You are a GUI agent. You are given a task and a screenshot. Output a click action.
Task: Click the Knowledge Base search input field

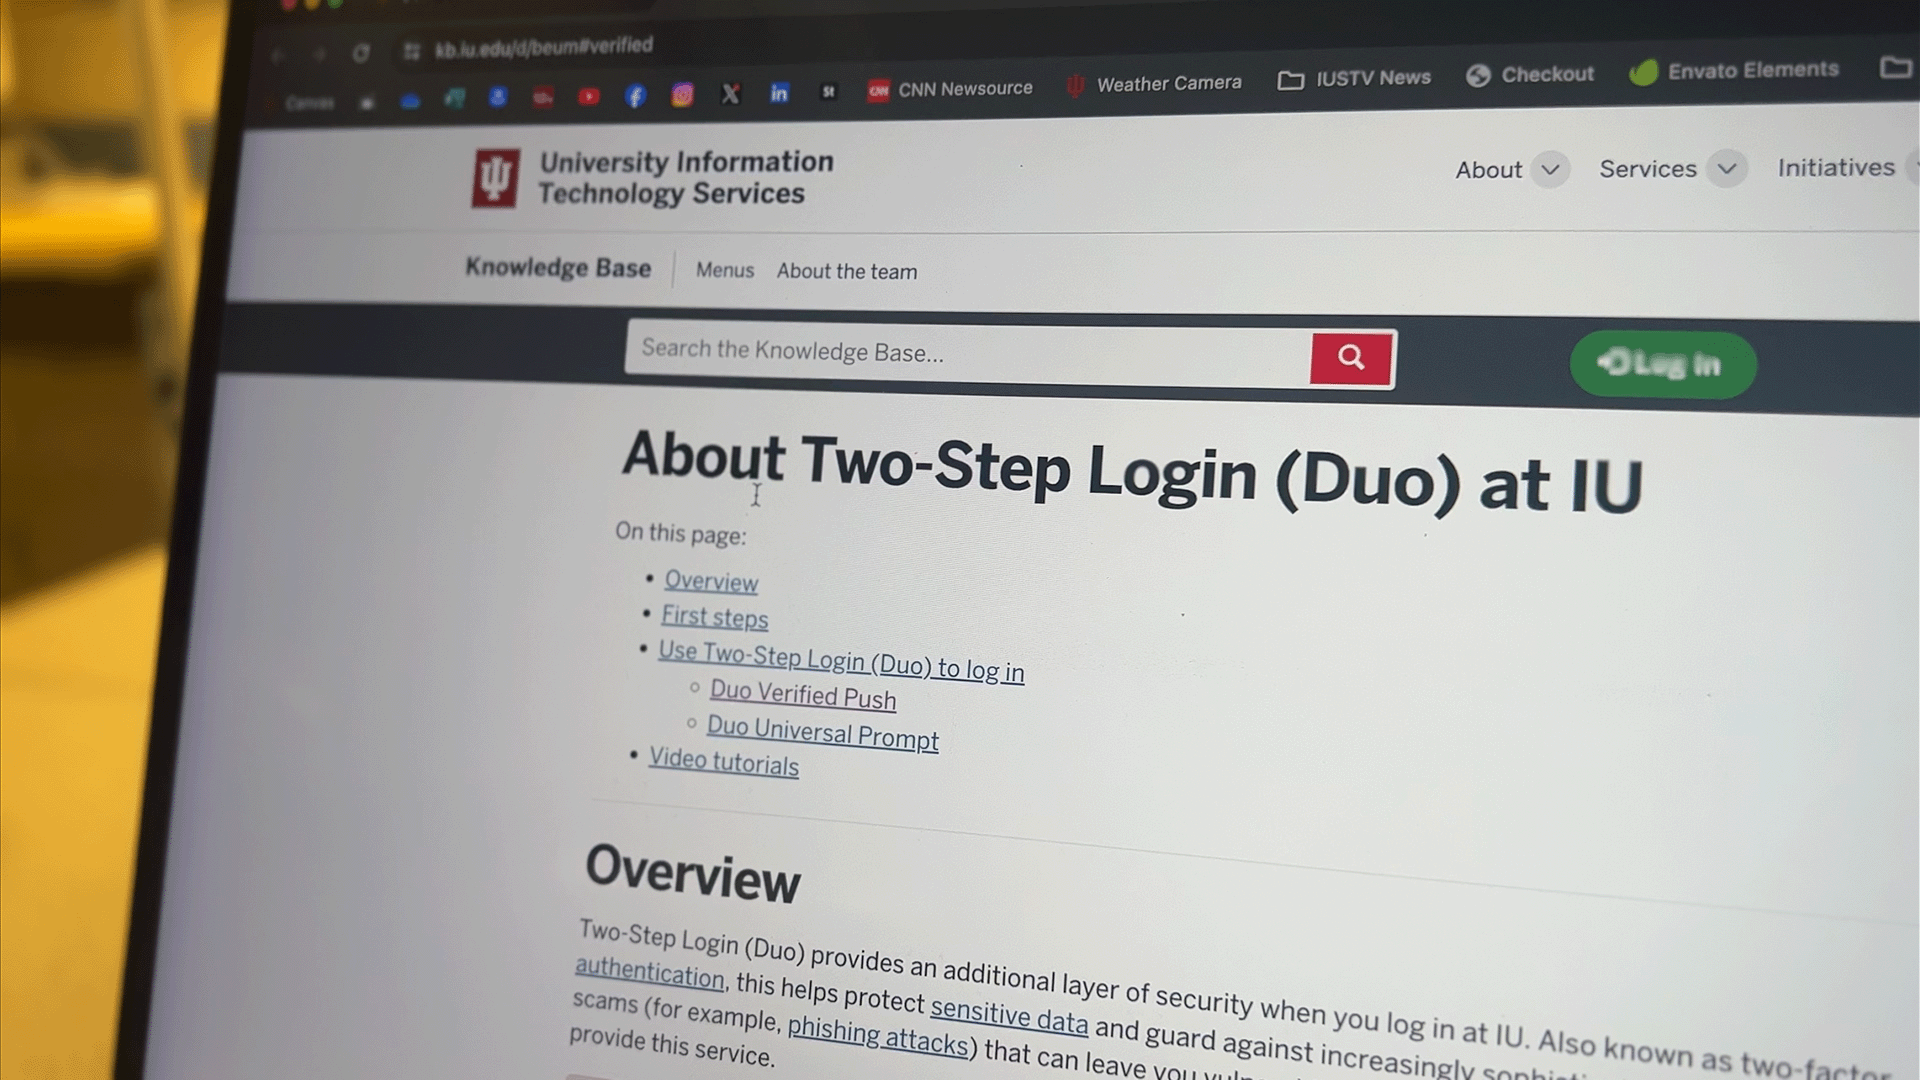point(969,352)
